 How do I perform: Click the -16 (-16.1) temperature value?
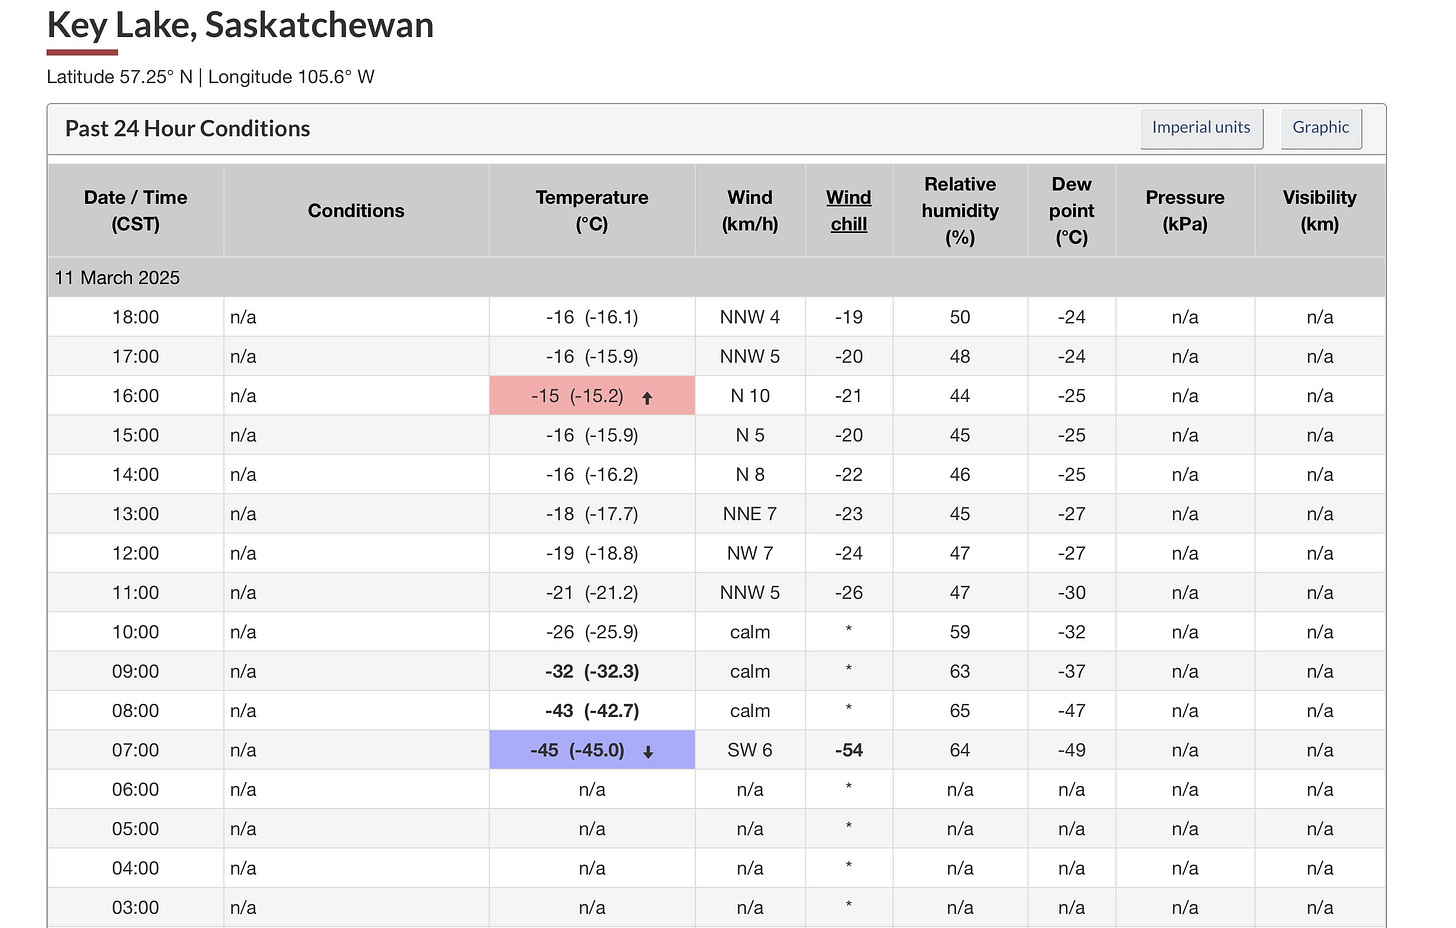592,317
